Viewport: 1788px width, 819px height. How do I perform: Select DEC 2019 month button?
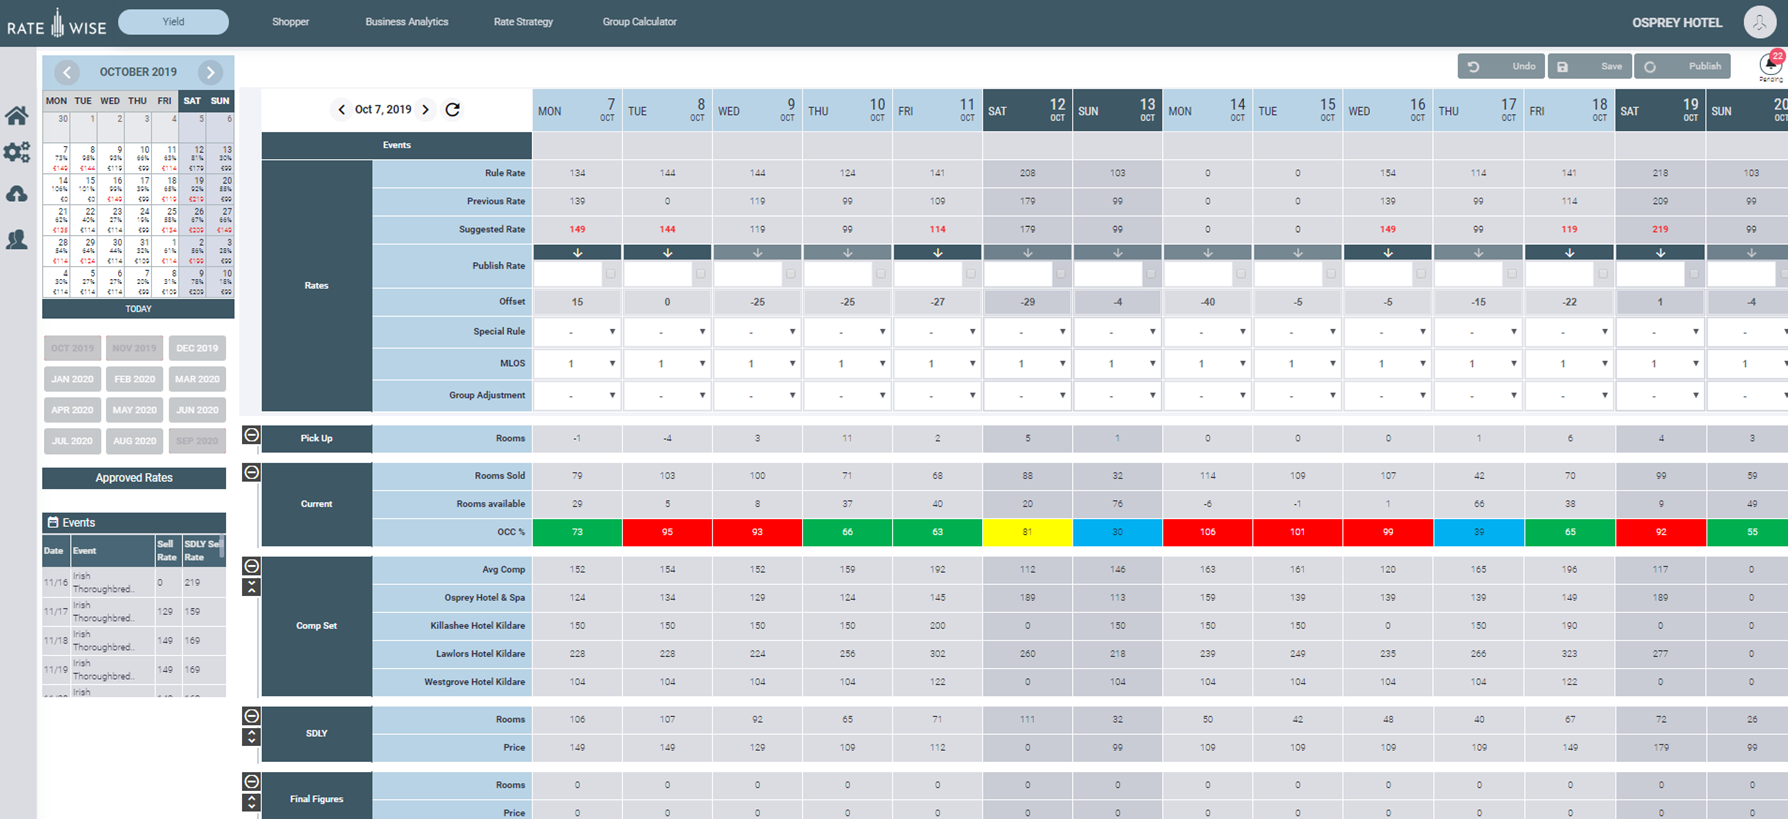coord(197,349)
